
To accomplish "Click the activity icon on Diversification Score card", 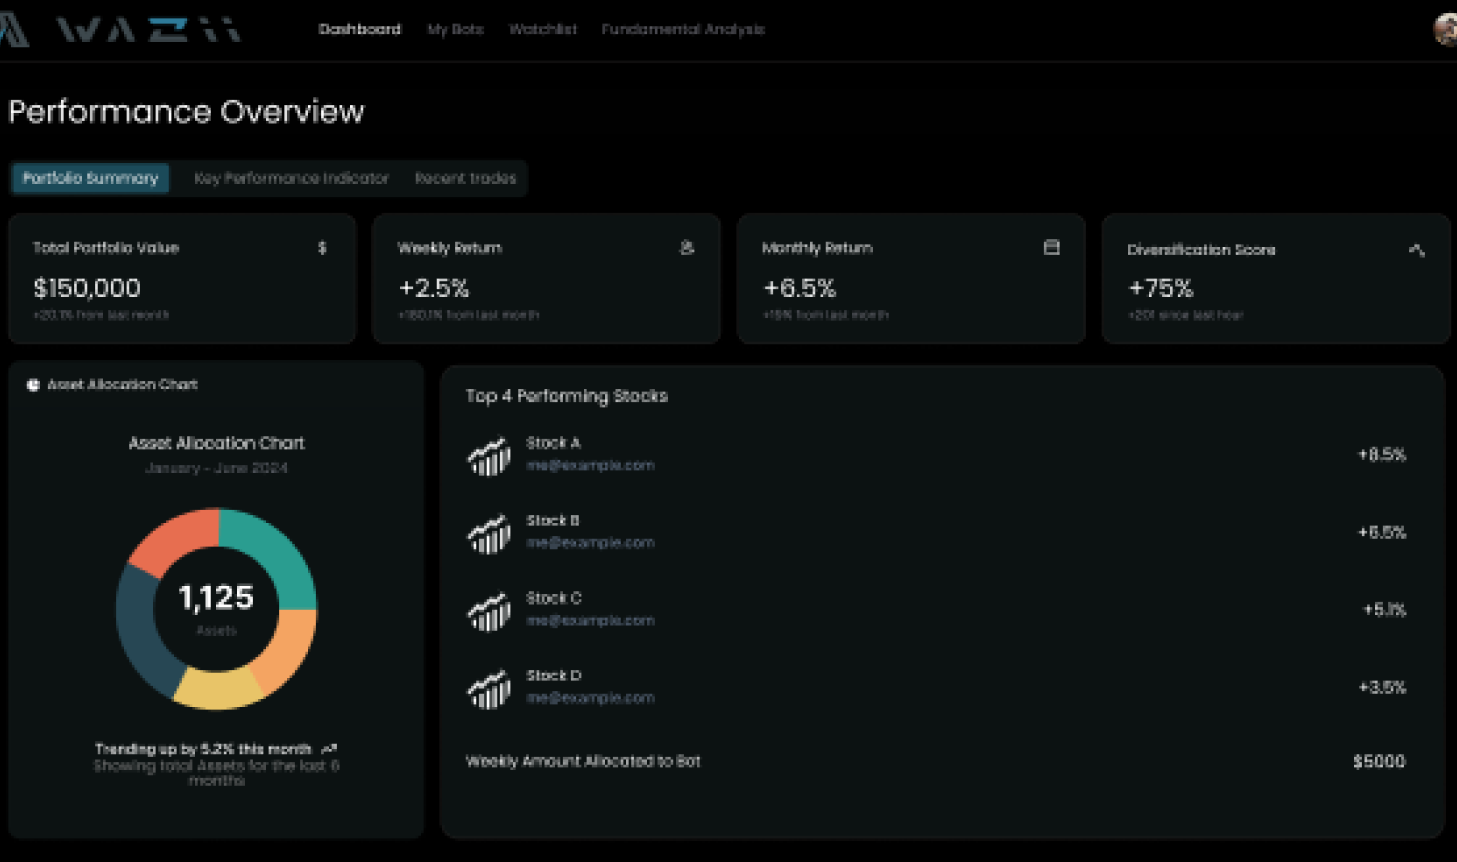I will pyautogui.click(x=1415, y=251).
